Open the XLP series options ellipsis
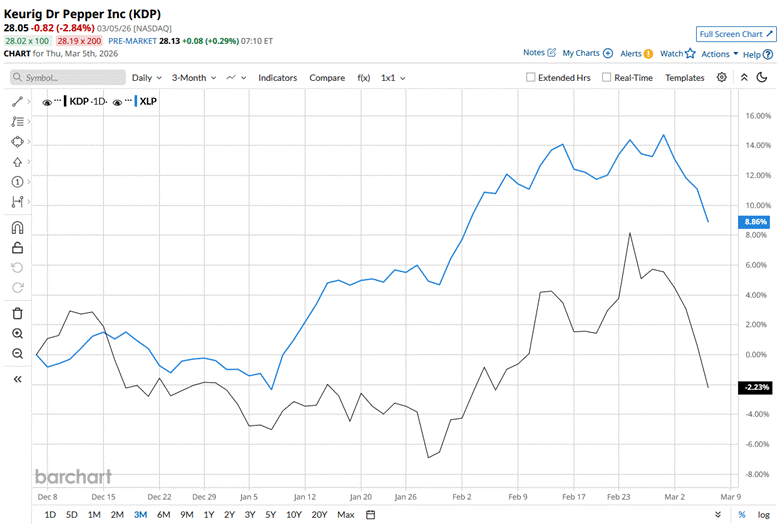The image size is (780, 524). 128,101
